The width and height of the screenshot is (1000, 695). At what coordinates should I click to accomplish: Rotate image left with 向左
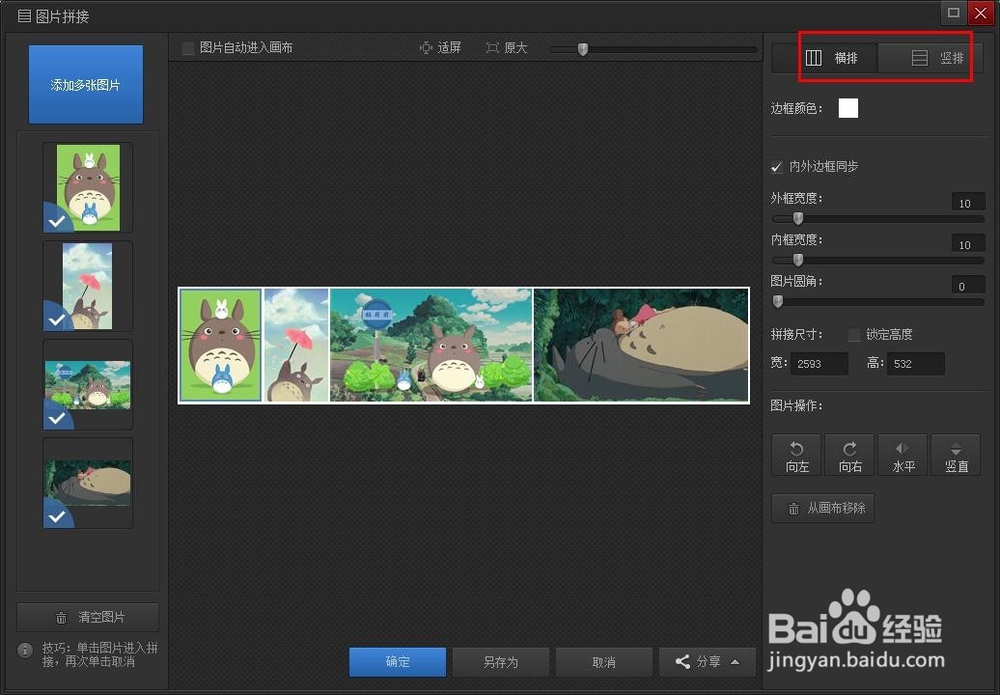797,455
